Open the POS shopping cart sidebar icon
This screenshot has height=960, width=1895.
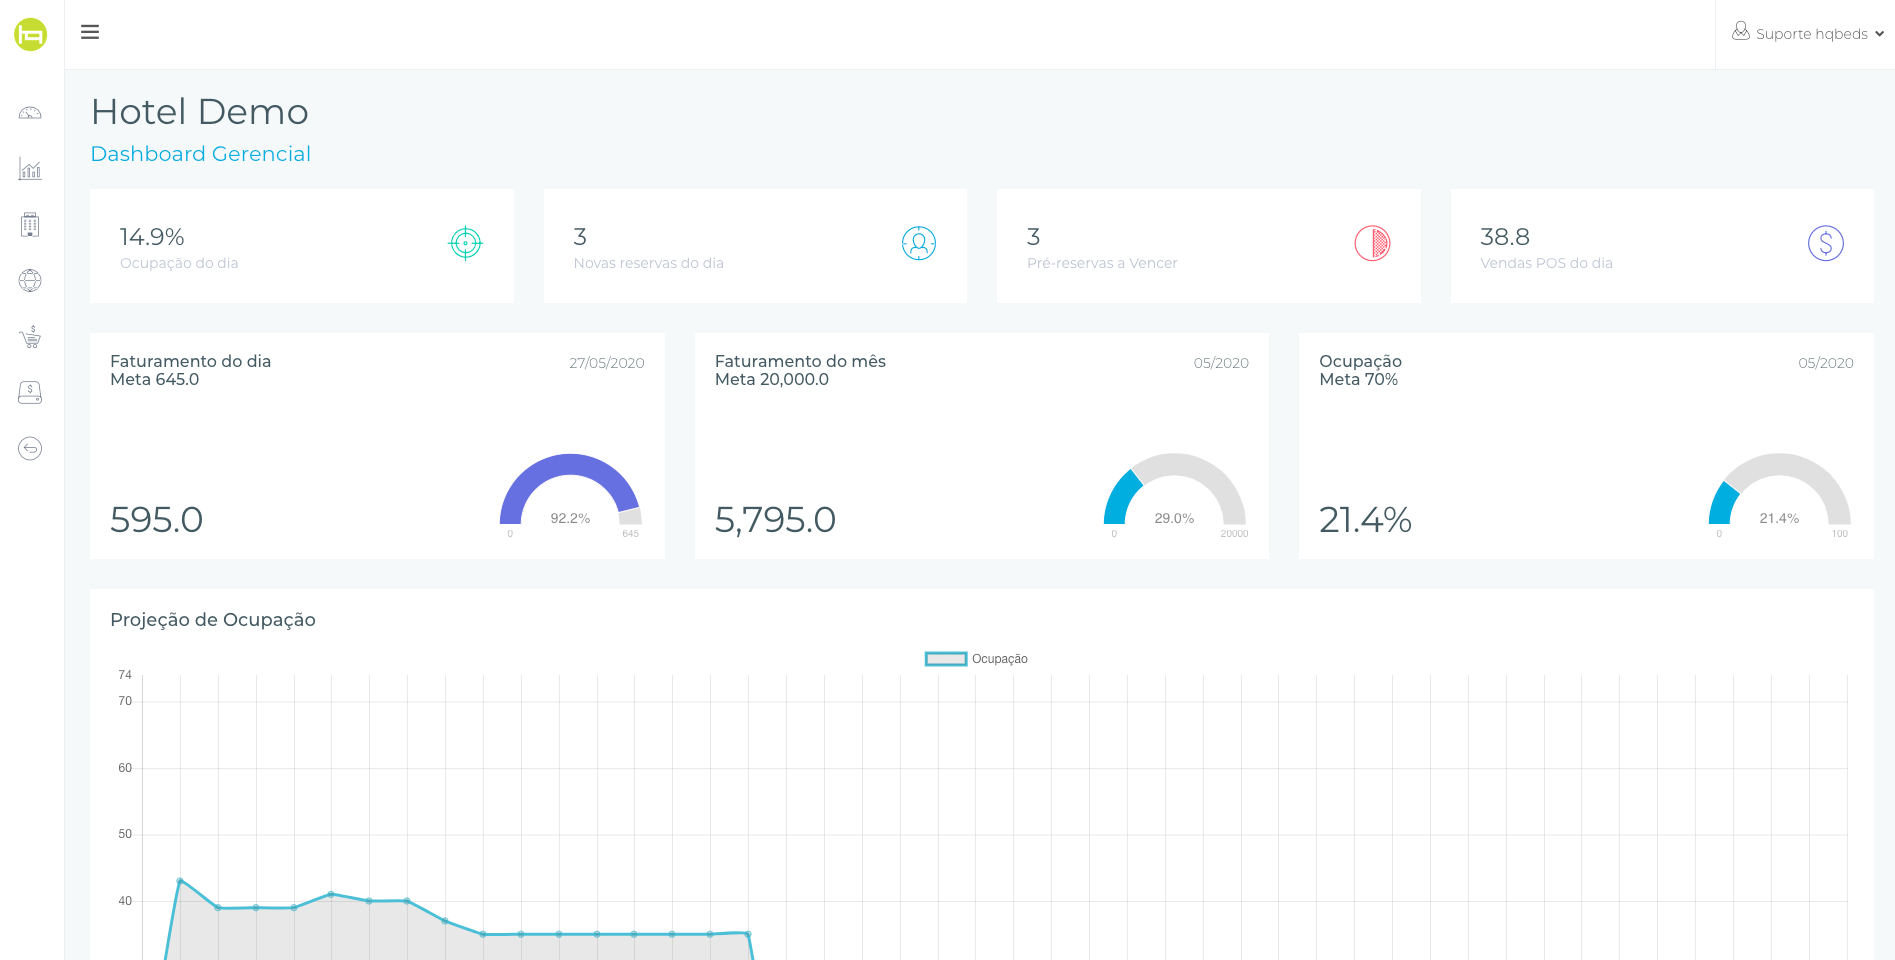tap(30, 336)
